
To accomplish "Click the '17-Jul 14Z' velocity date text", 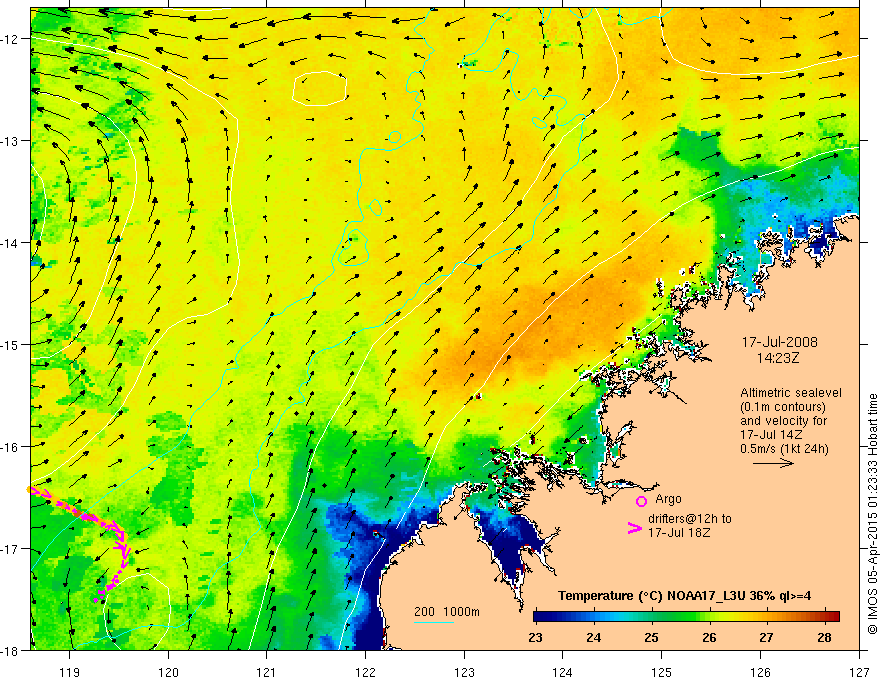I will 771,435.
